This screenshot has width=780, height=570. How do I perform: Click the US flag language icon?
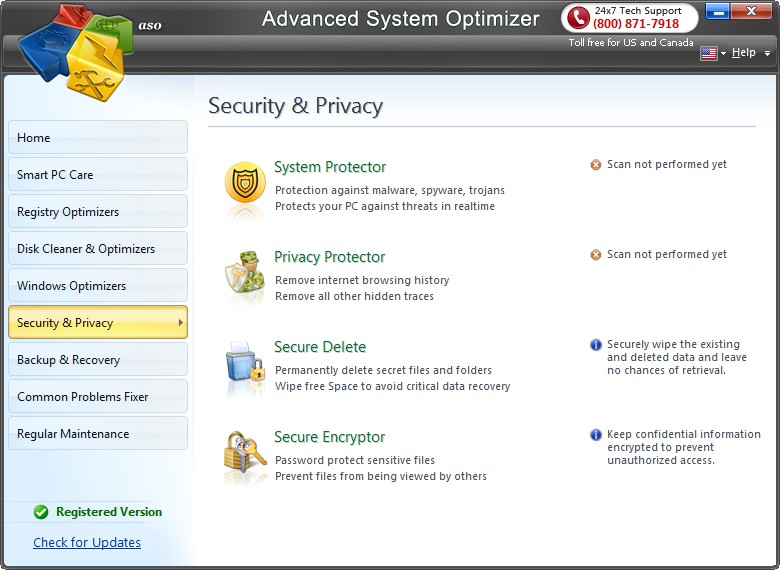click(x=708, y=53)
